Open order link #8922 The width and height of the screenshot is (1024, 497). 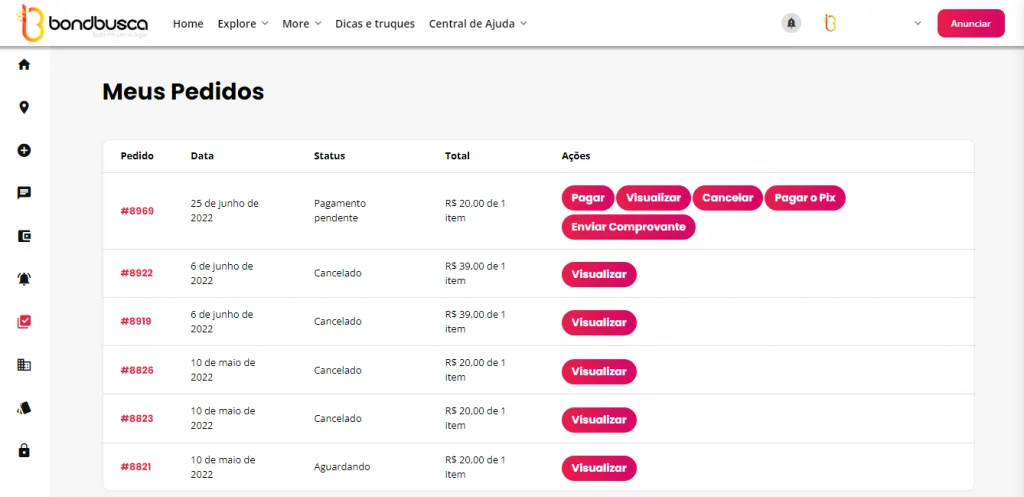[137, 273]
